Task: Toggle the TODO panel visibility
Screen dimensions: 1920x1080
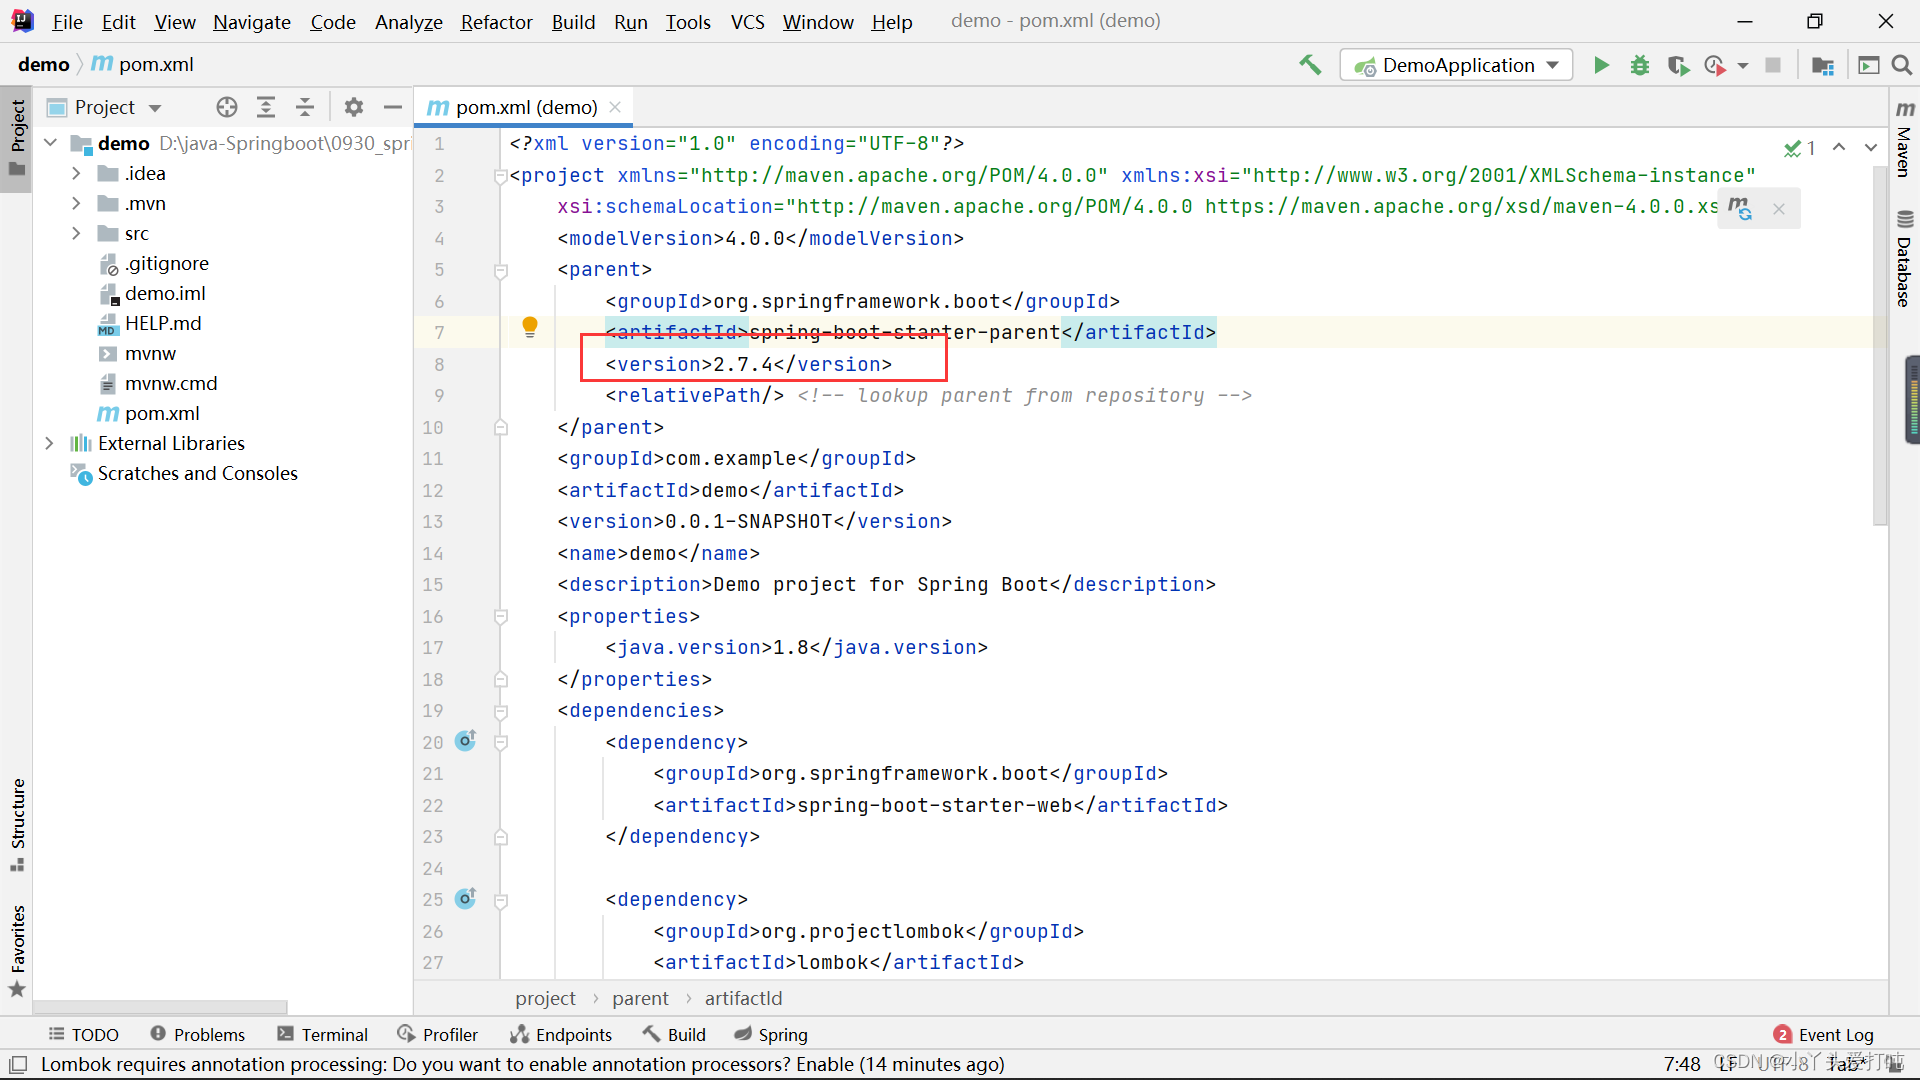Action: tap(83, 1034)
